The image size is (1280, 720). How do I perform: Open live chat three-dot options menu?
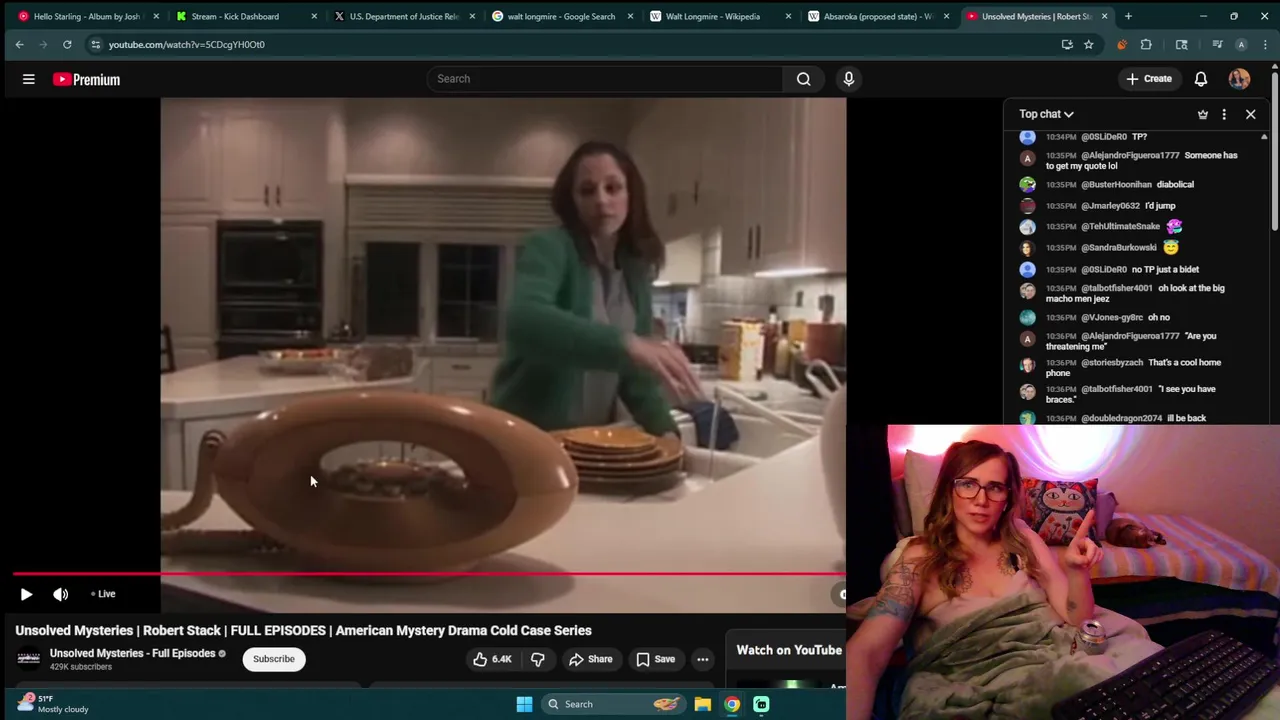pos(1224,114)
